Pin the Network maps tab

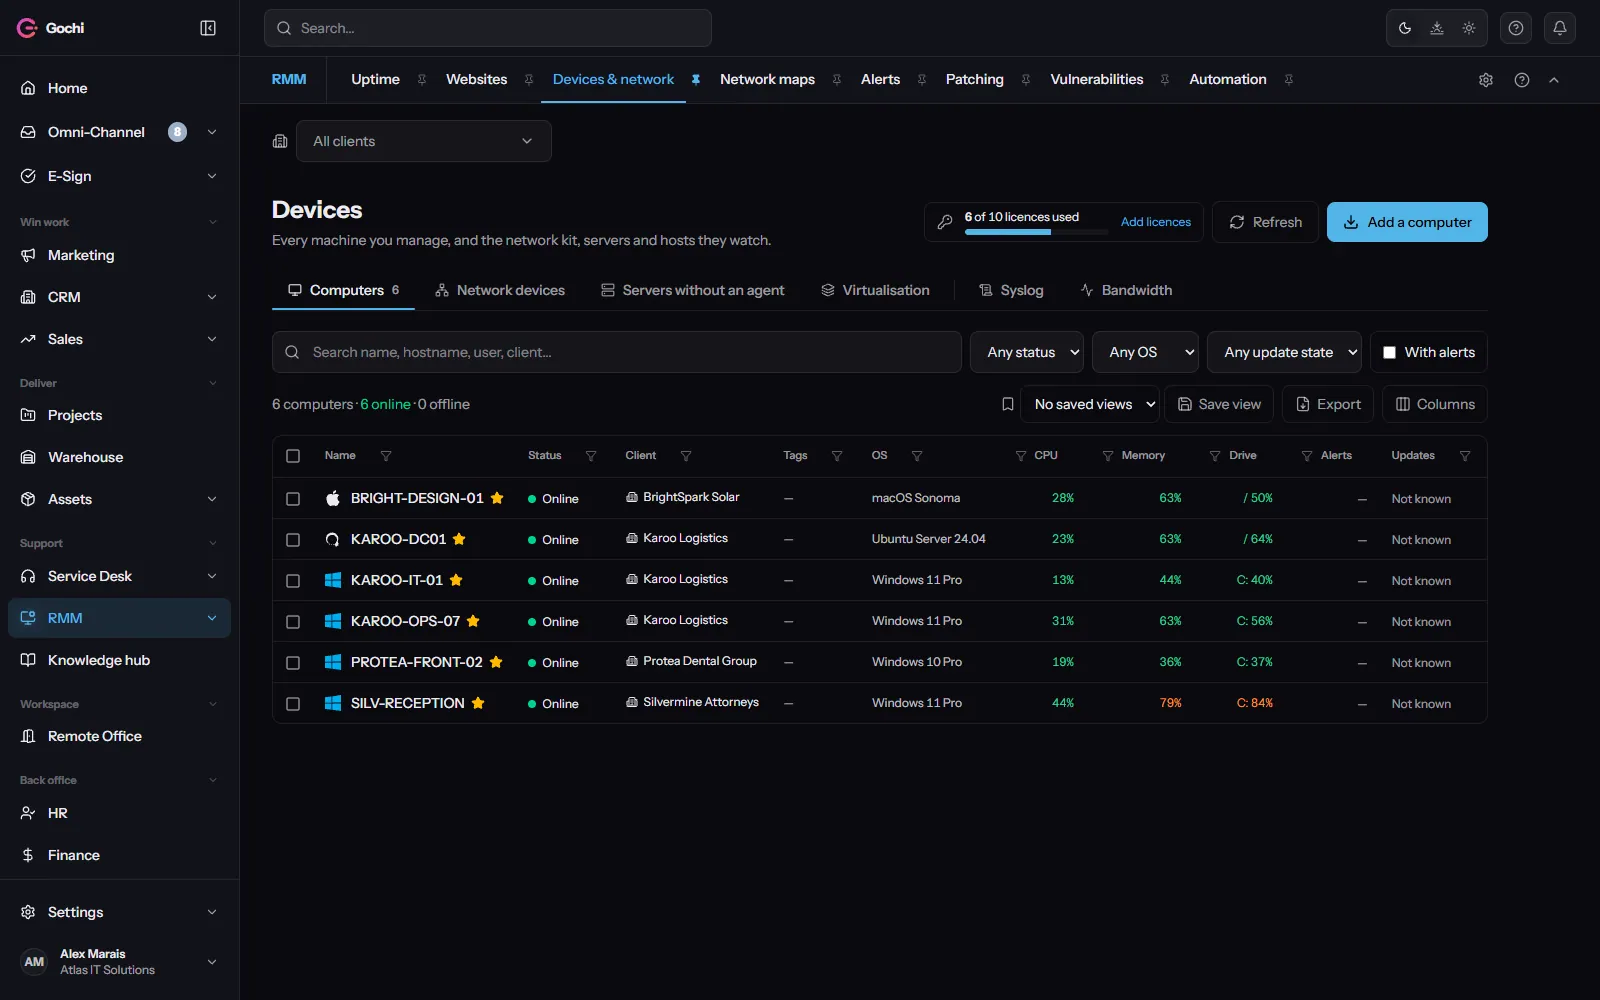point(837,80)
